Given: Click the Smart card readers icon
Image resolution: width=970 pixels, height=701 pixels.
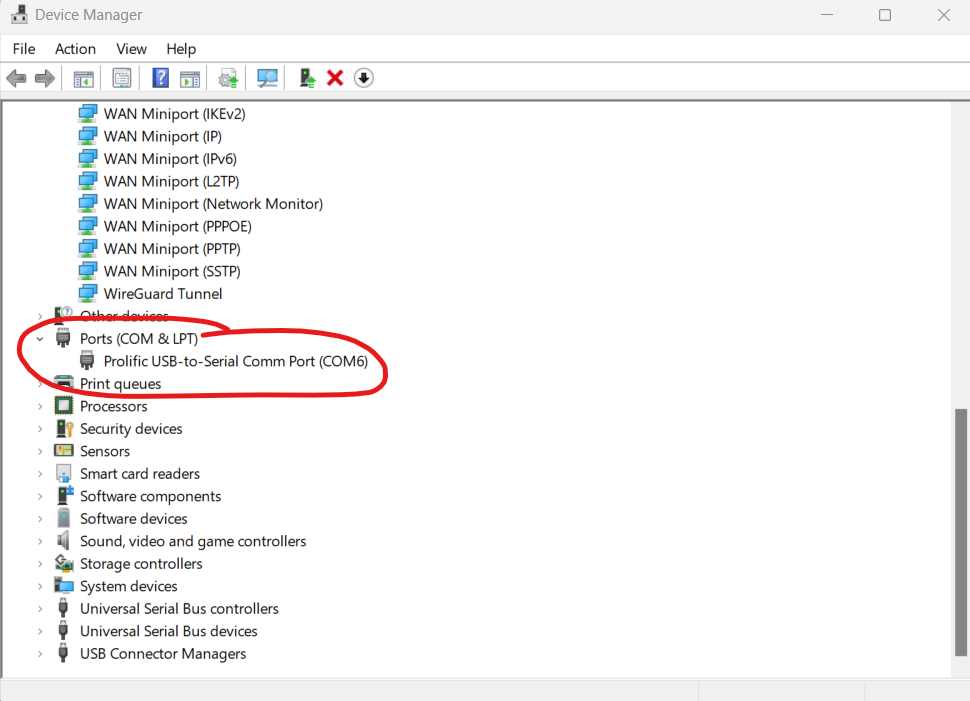Looking at the screenshot, I should [x=64, y=474].
